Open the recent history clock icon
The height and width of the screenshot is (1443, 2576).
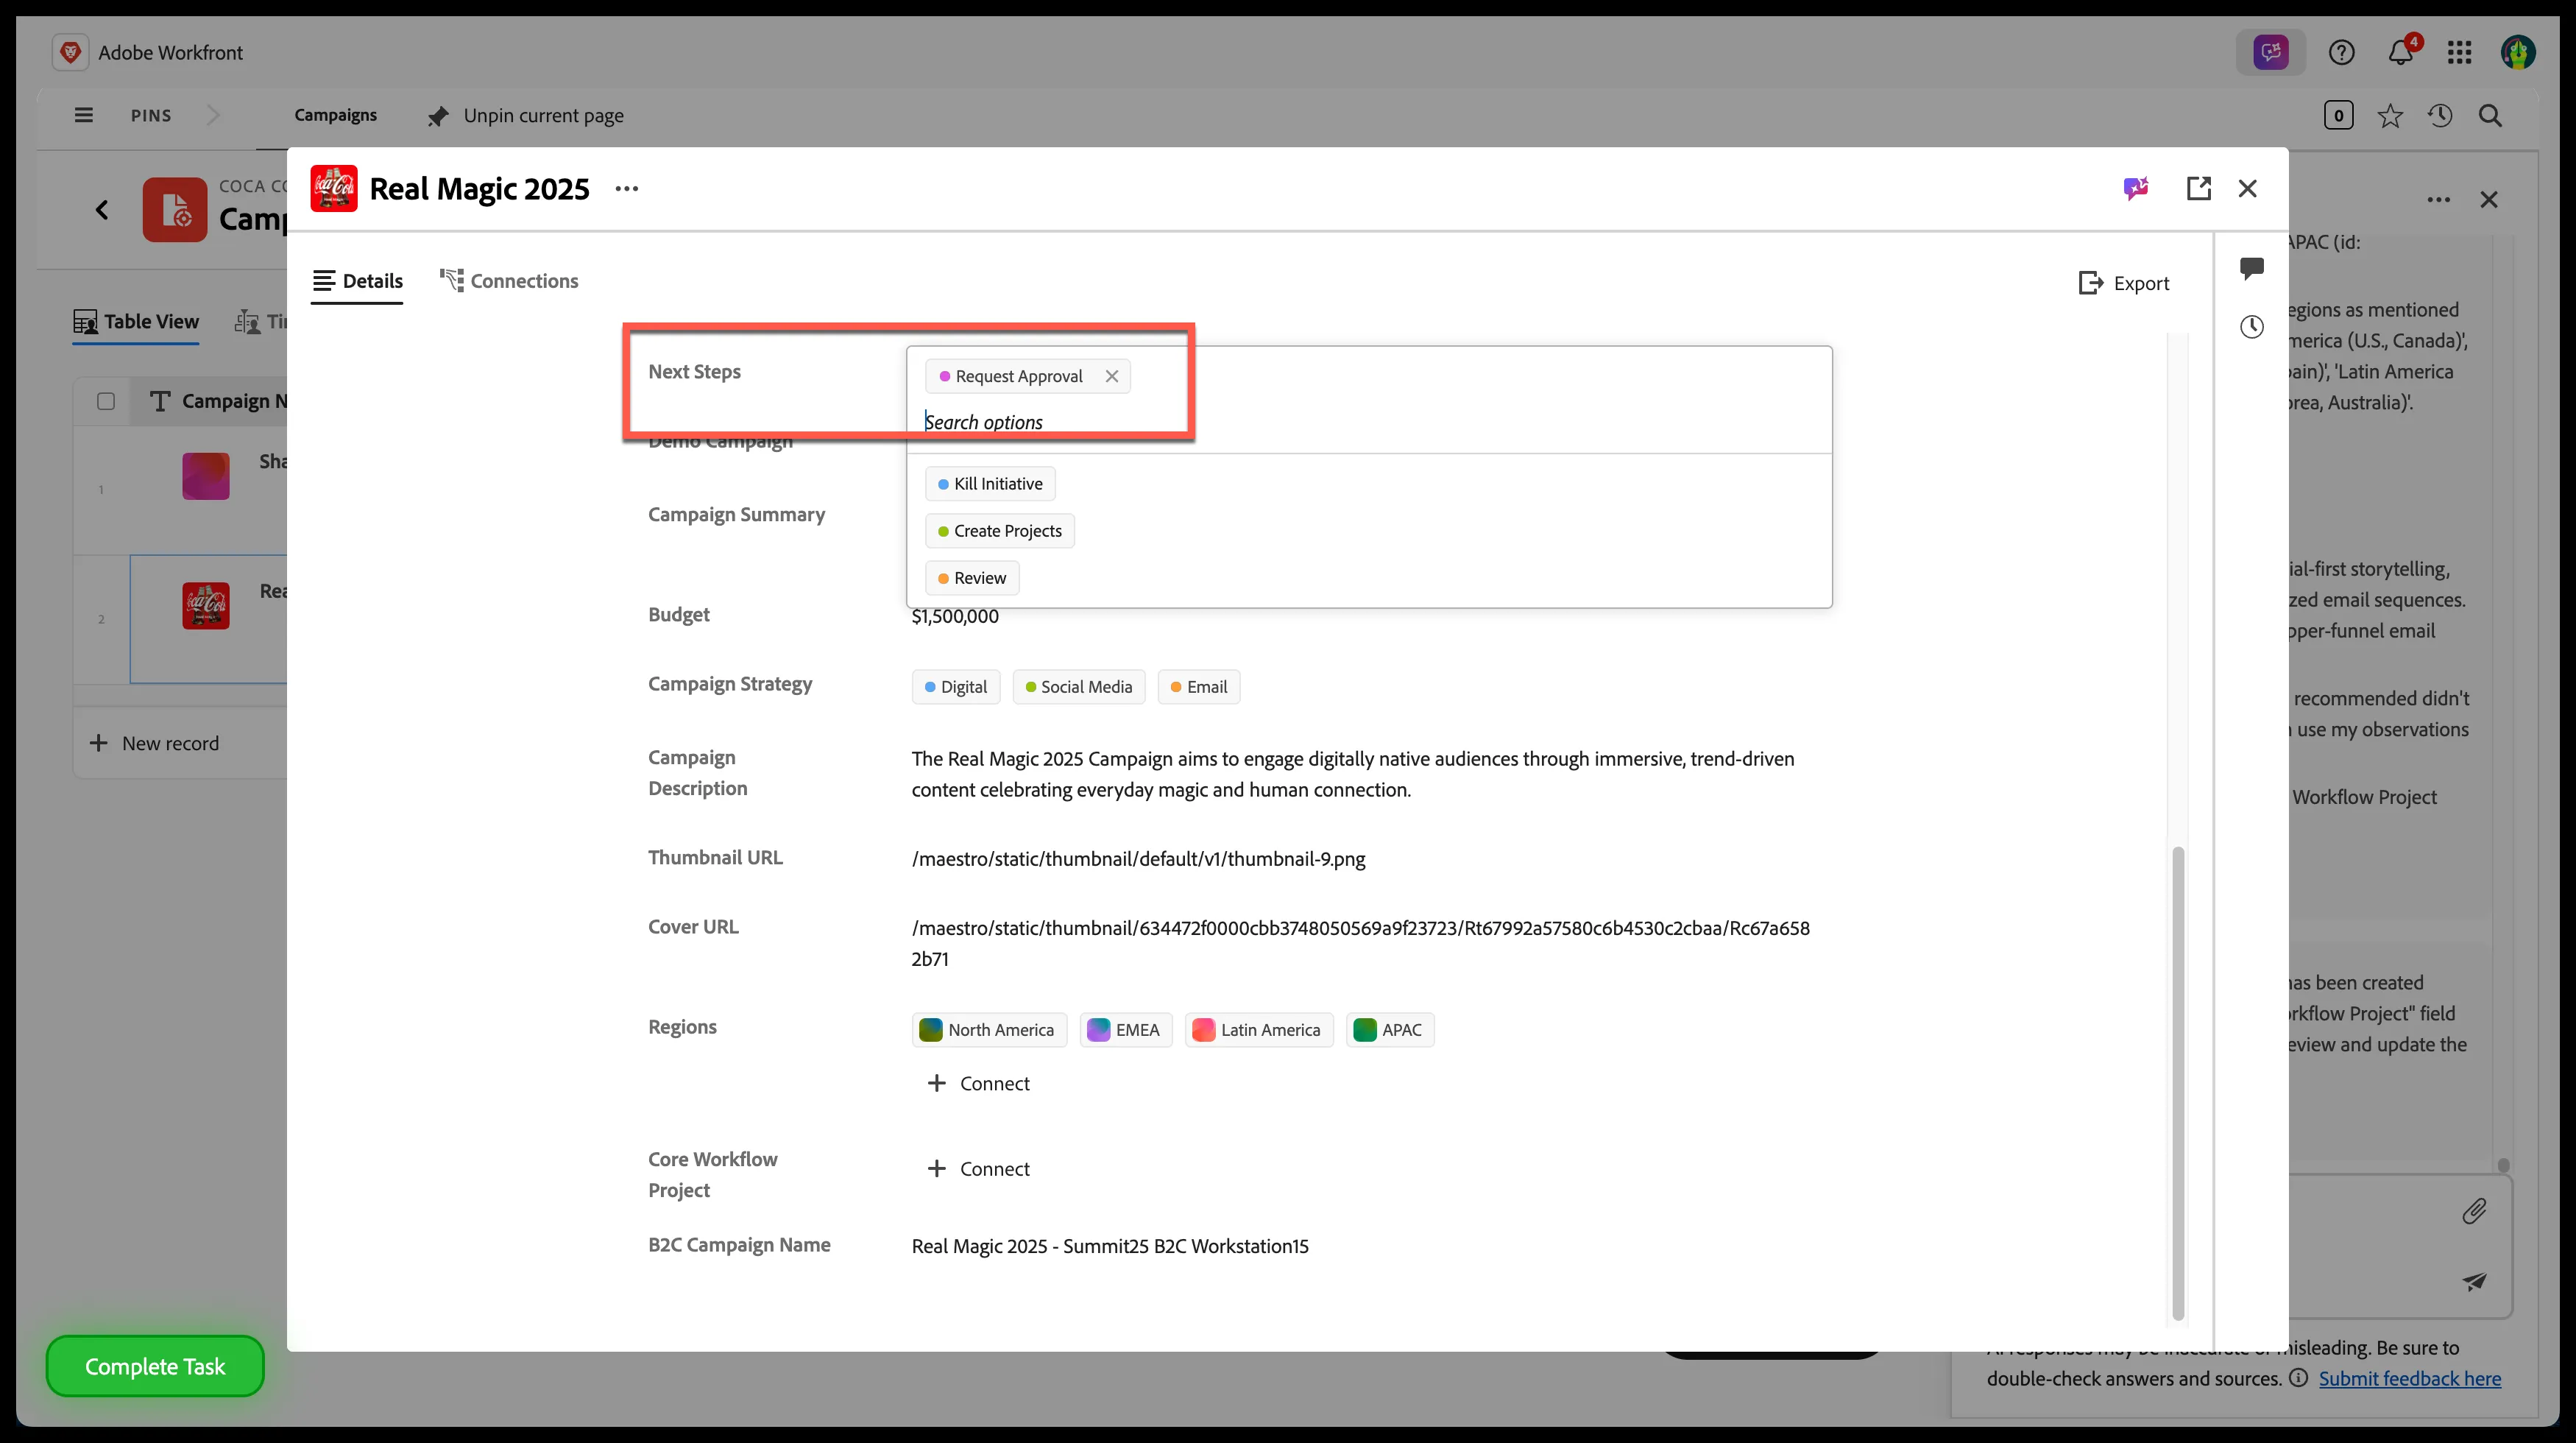[2440, 116]
